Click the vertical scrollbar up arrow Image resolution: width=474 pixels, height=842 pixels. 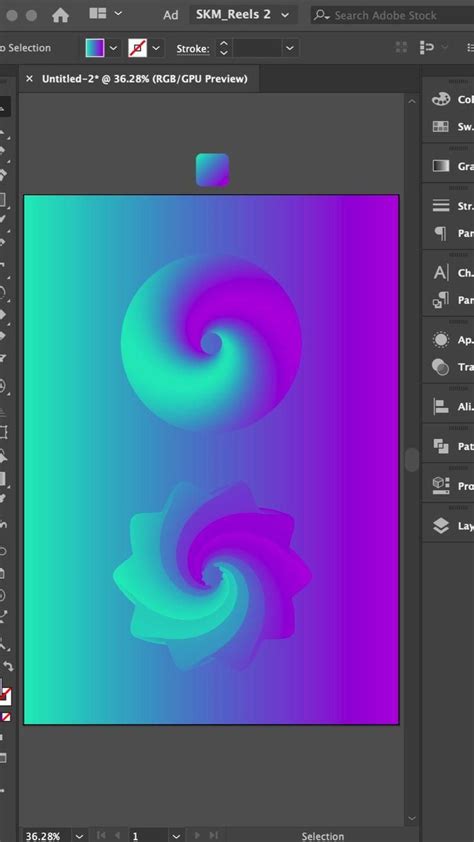[412, 101]
